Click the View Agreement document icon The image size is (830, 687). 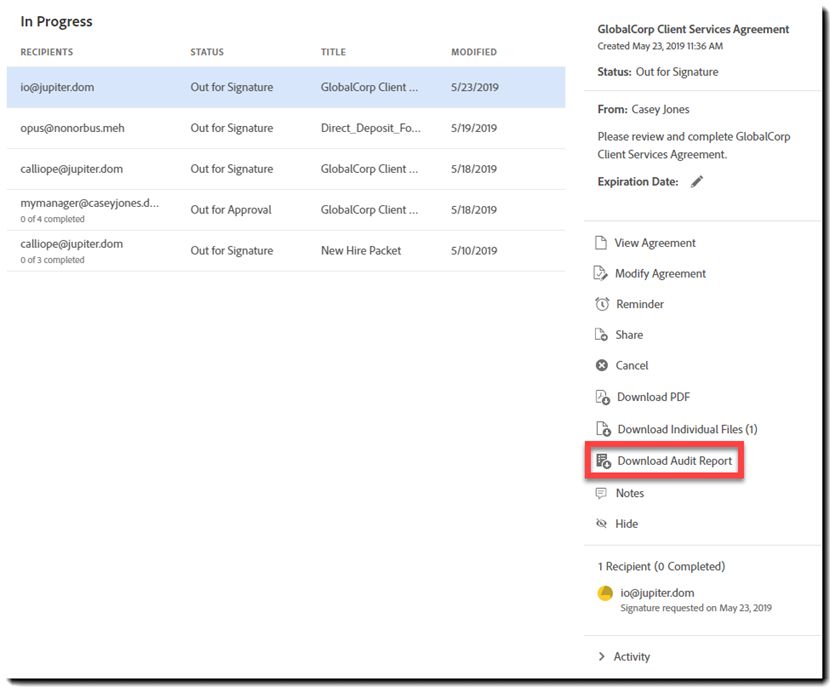(601, 243)
